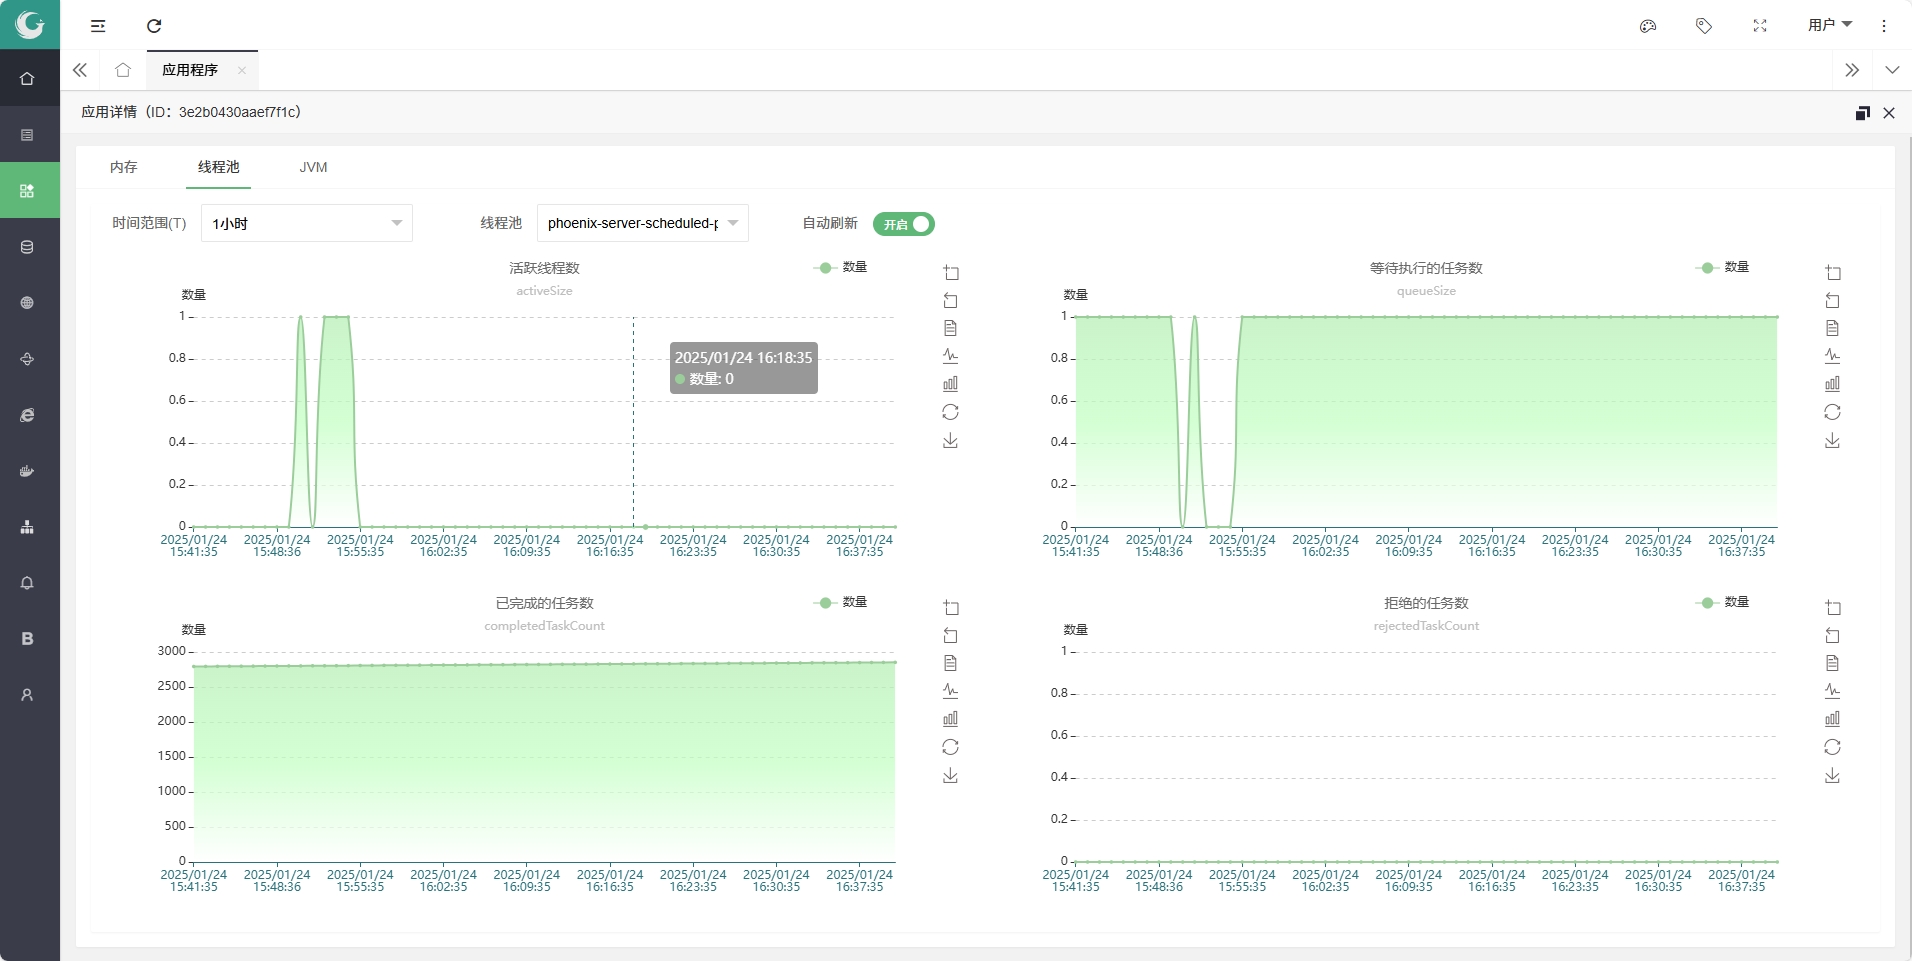Screen dimensions: 1912x961
Task: Switch to the JVM tab
Action: (314, 167)
